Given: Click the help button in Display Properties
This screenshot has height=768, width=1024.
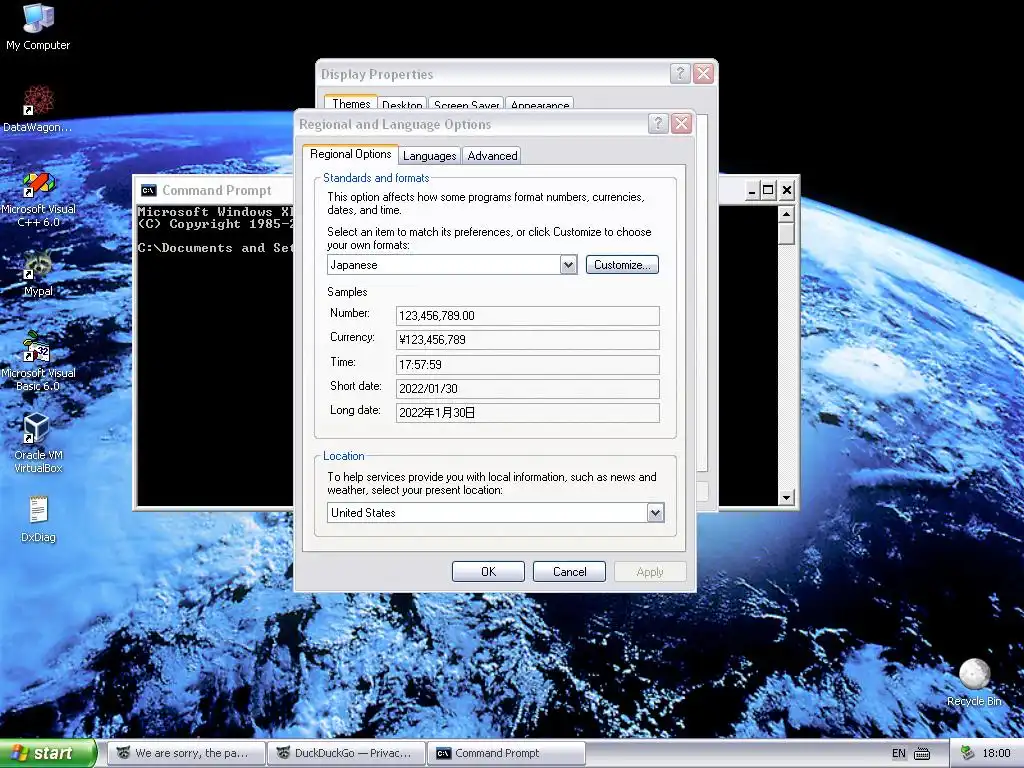Looking at the screenshot, I should pyautogui.click(x=680, y=73).
